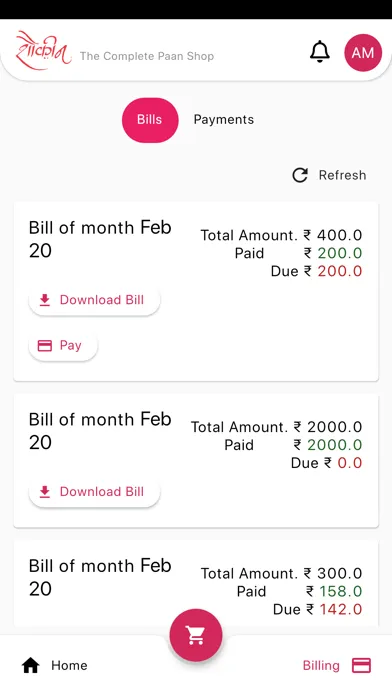
Task: Go to Home in bottom navigation
Action: [x=54, y=665]
